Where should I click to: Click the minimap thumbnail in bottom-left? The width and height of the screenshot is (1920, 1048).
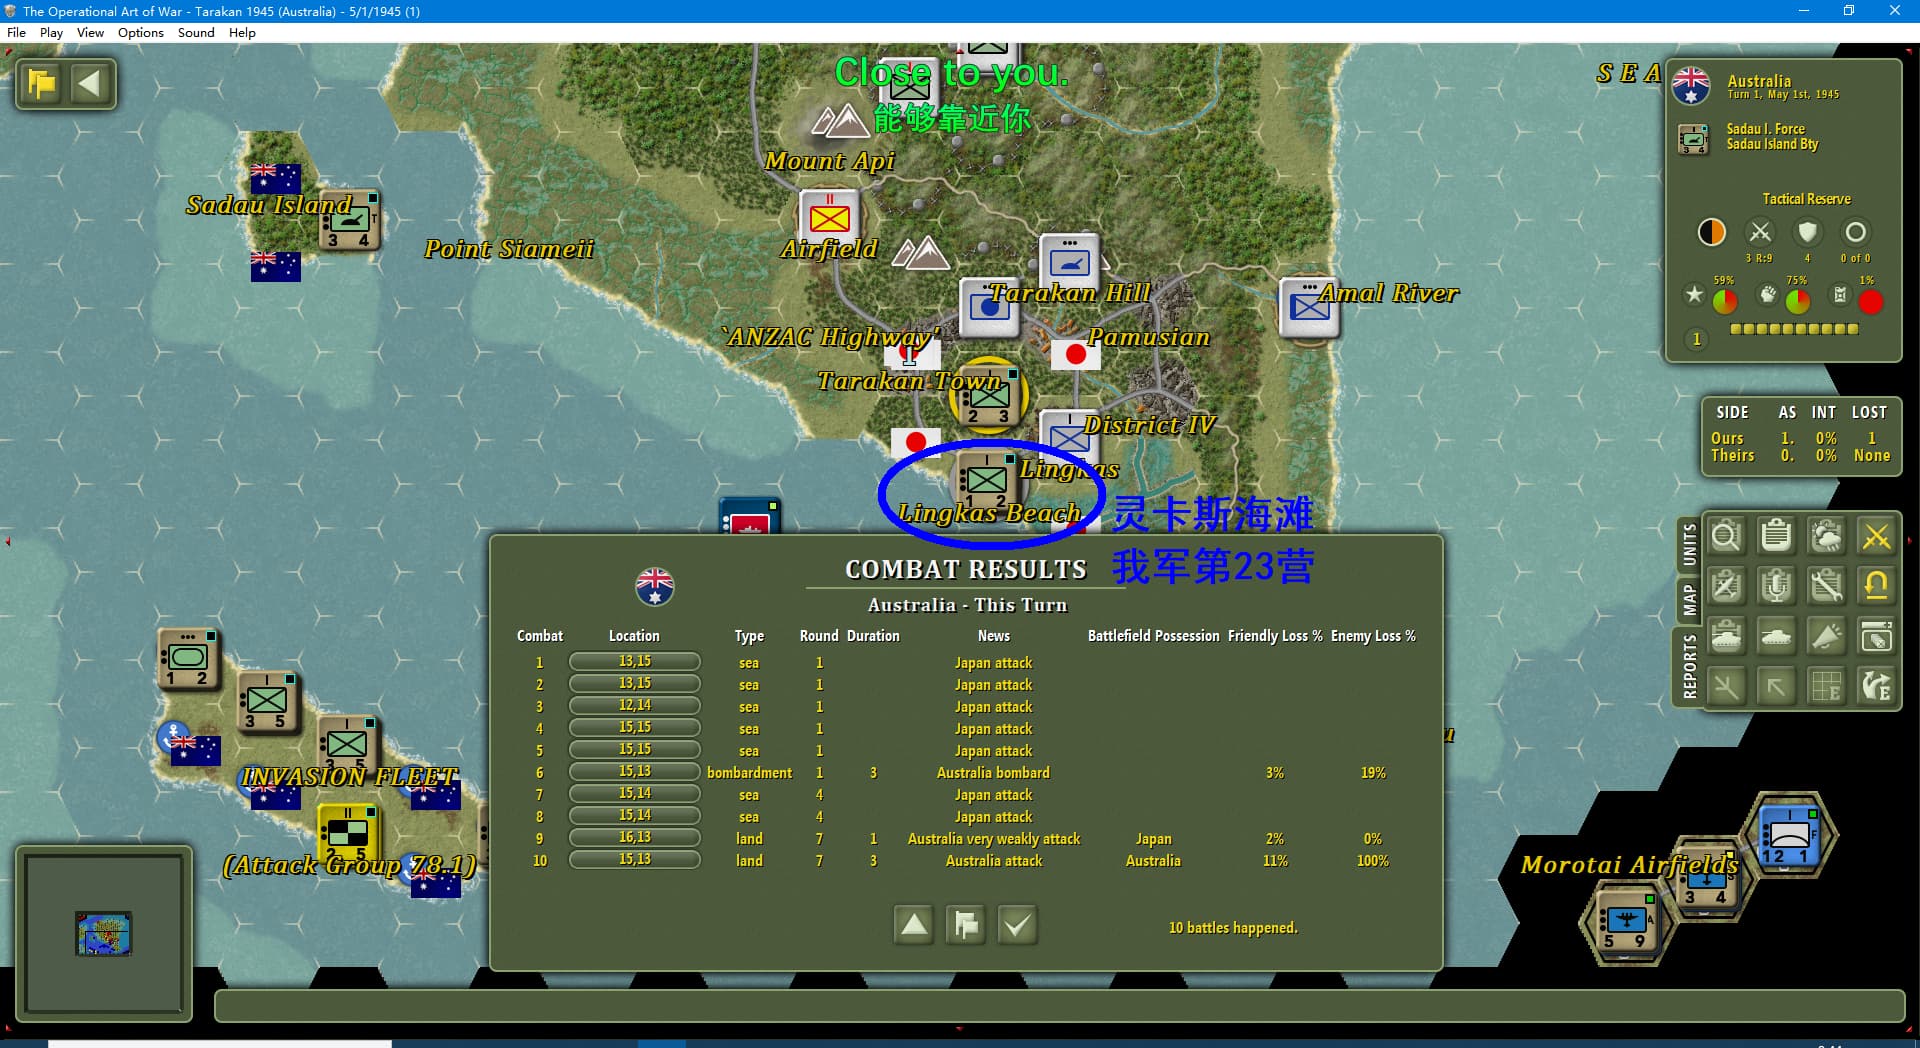click(x=104, y=933)
